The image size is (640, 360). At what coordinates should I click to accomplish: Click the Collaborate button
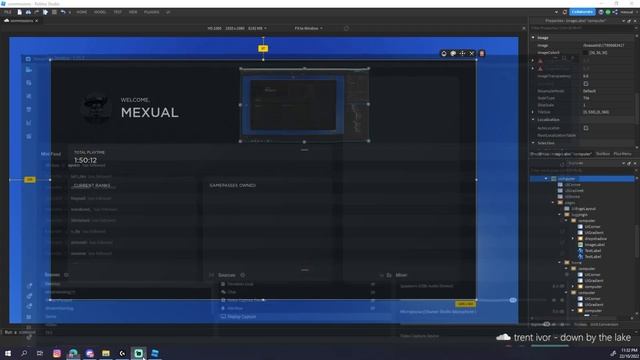click(582, 12)
